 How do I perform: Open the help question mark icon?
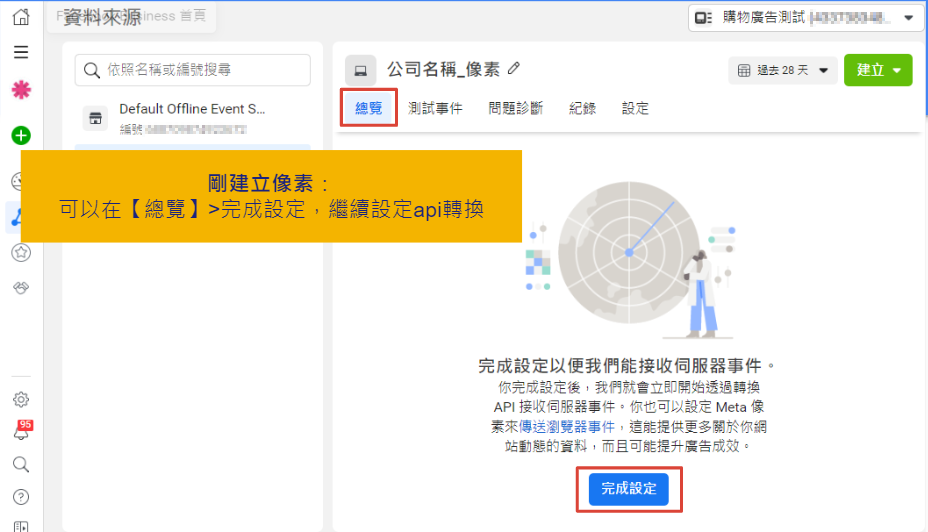[x=21, y=496]
